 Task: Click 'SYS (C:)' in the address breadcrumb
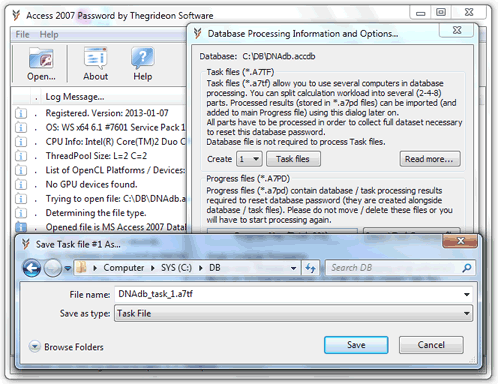[176, 268]
